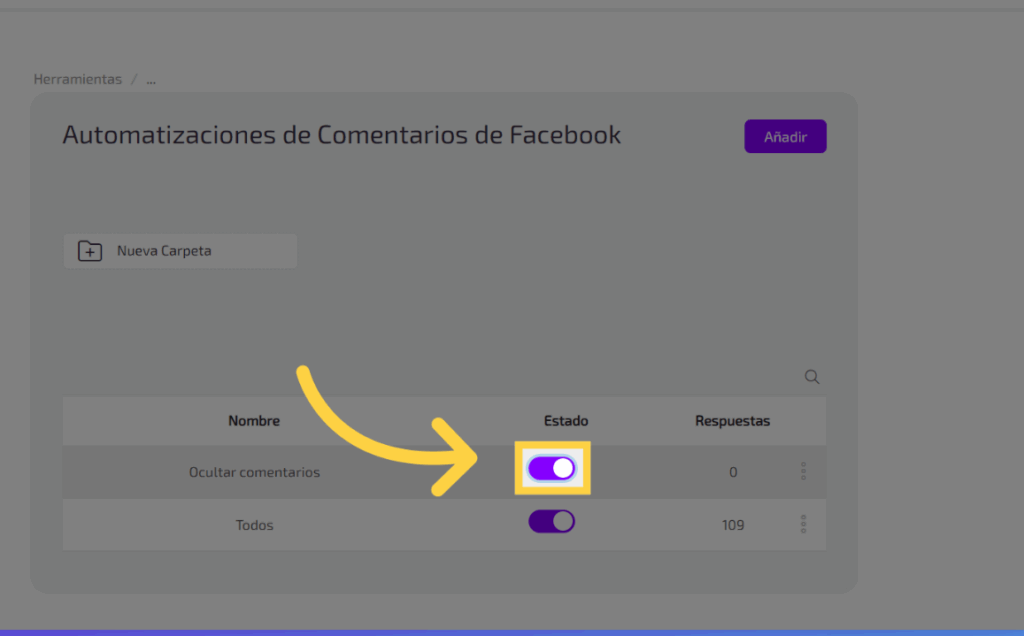The width and height of the screenshot is (1024, 636).
Task: Click the folder-plus icon in Nueva Carpeta
Action: coord(90,251)
